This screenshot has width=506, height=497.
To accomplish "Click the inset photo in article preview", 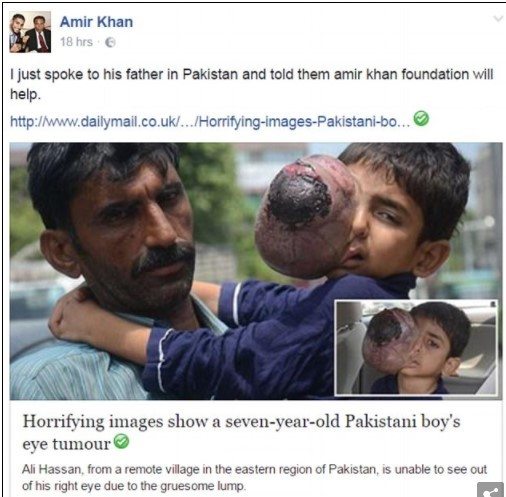I will [x=417, y=347].
